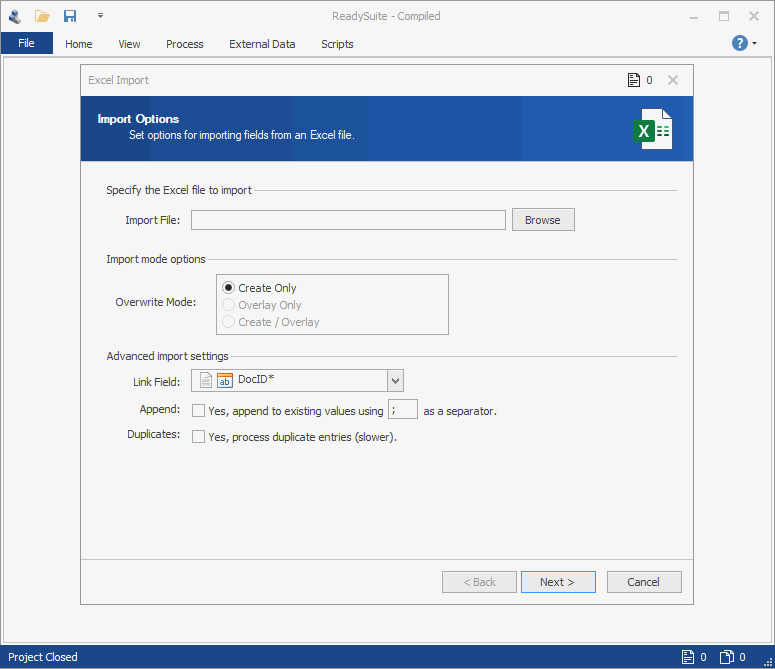
Task: Select the Create / Overlay radio option
Action: [270, 322]
